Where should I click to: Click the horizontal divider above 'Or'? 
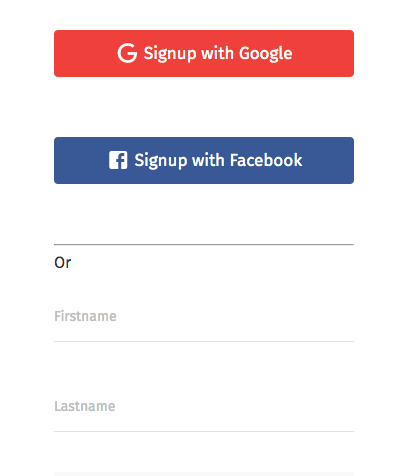204,244
